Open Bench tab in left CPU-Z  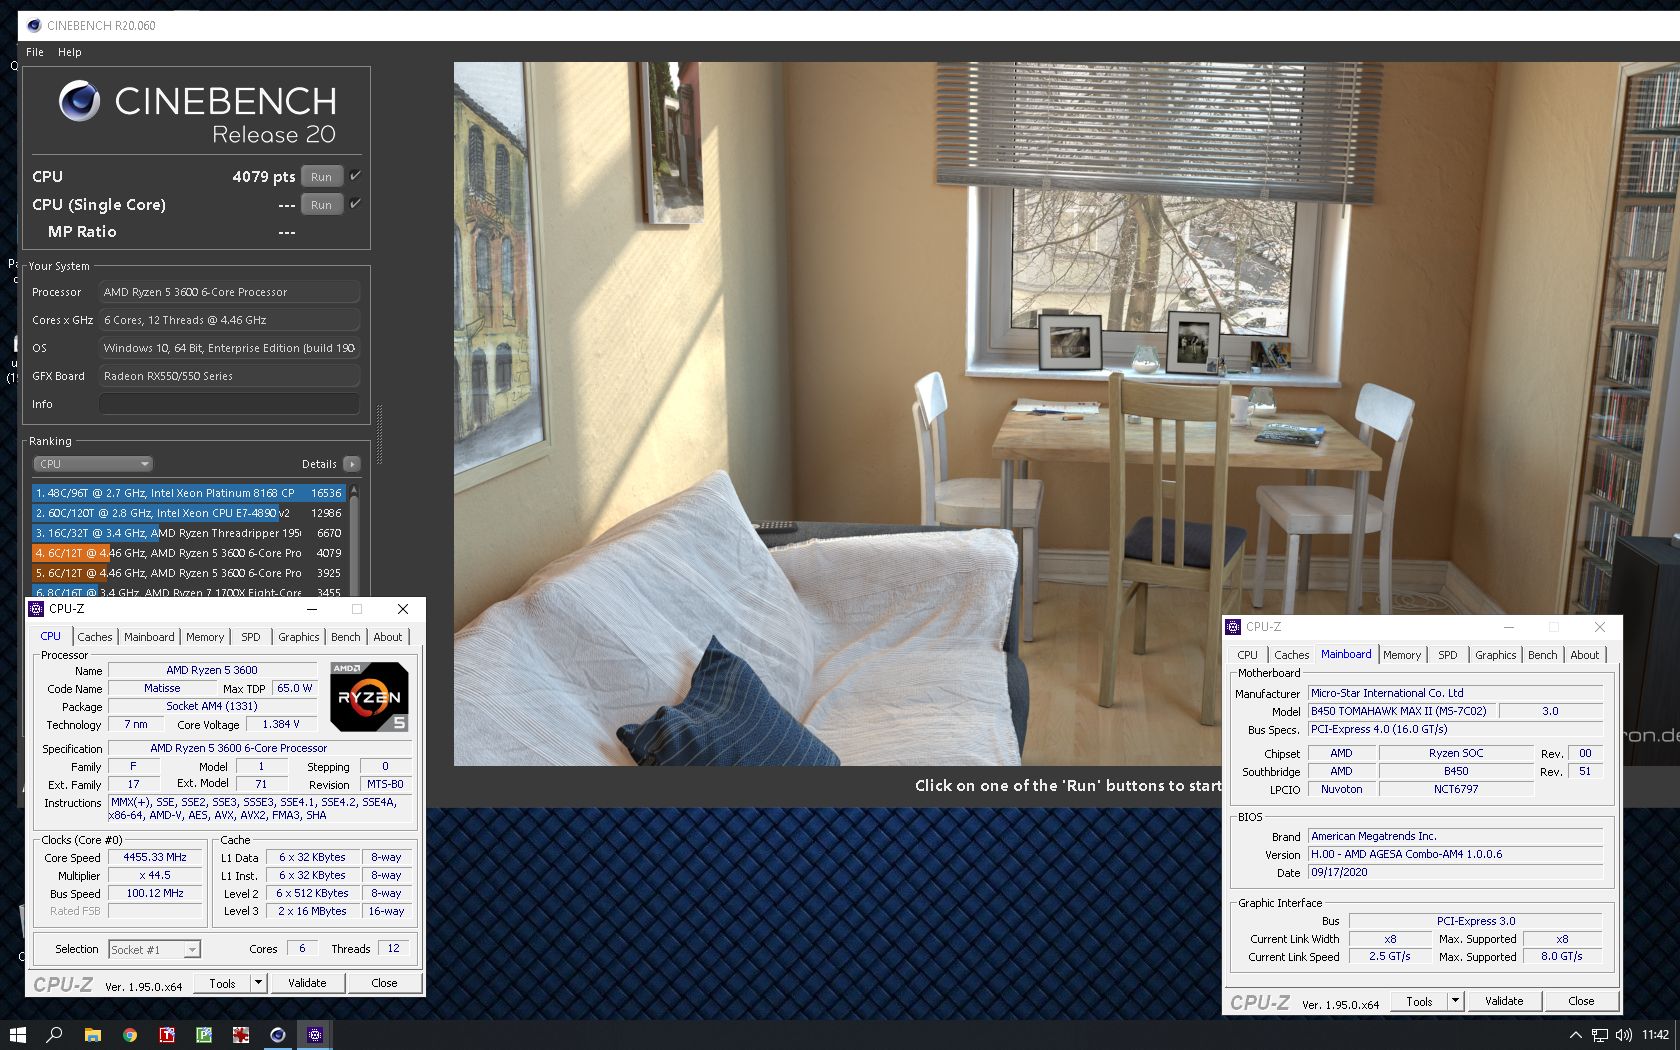[346, 637]
